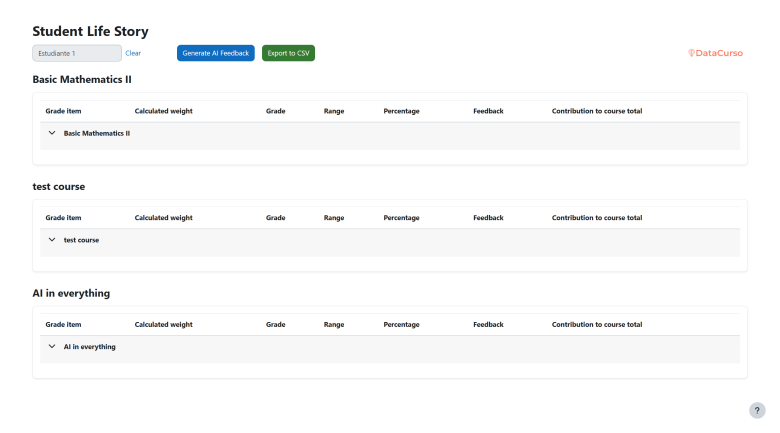Click Contribution to course total in Basic Mathematics table

tap(596, 111)
